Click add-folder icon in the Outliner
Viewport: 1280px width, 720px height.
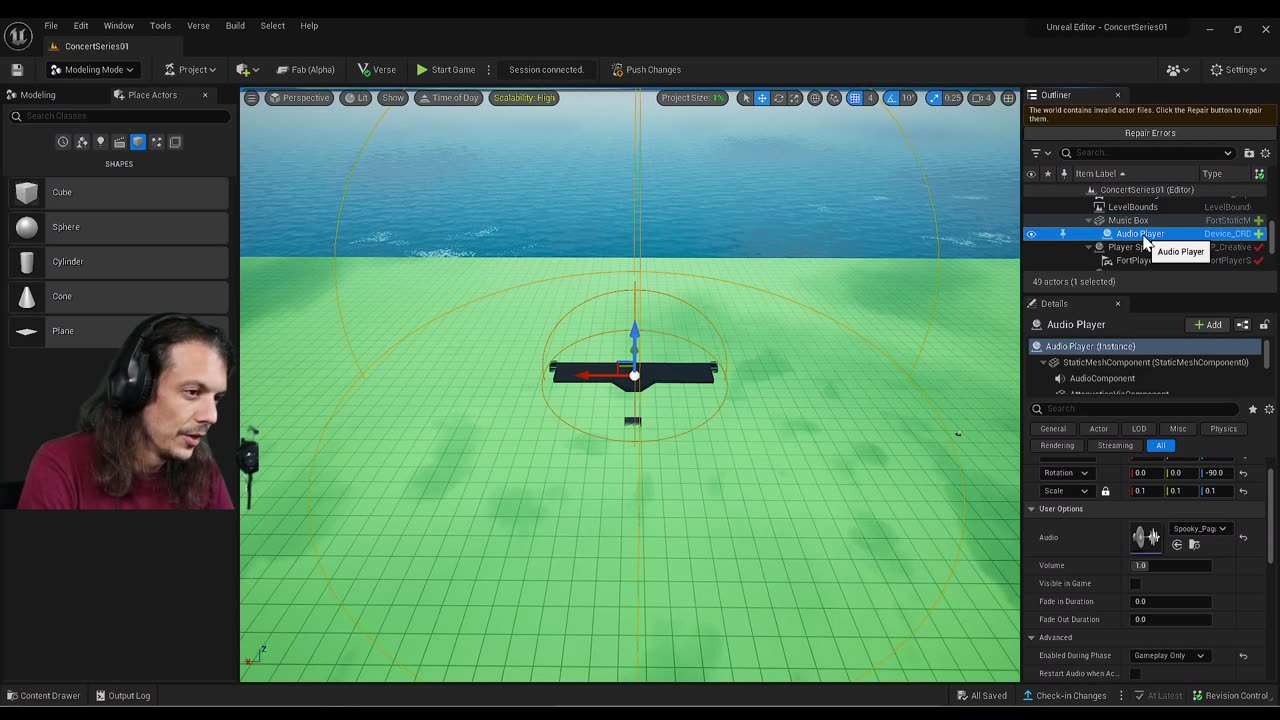[1249, 153]
